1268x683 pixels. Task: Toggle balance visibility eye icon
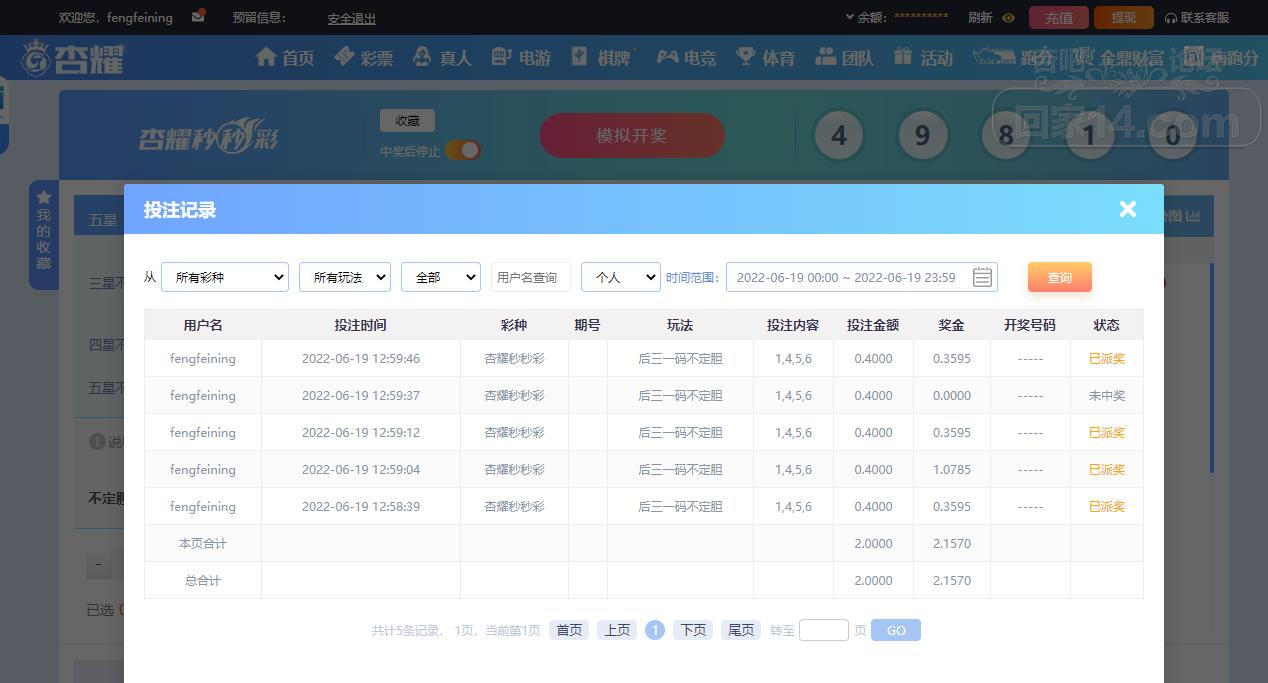pyautogui.click(x=1008, y=18)
